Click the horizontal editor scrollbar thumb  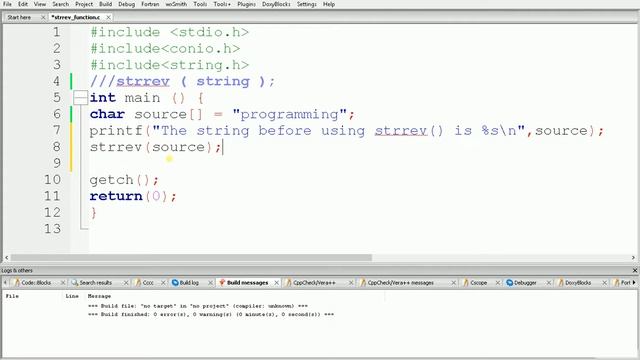pyautogui.click(x=191, y=258)
